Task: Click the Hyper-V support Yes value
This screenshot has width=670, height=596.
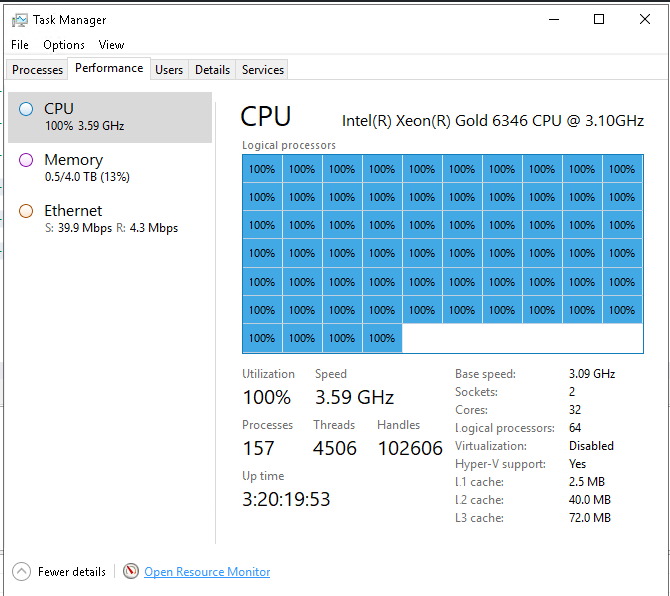Action: 577,464
